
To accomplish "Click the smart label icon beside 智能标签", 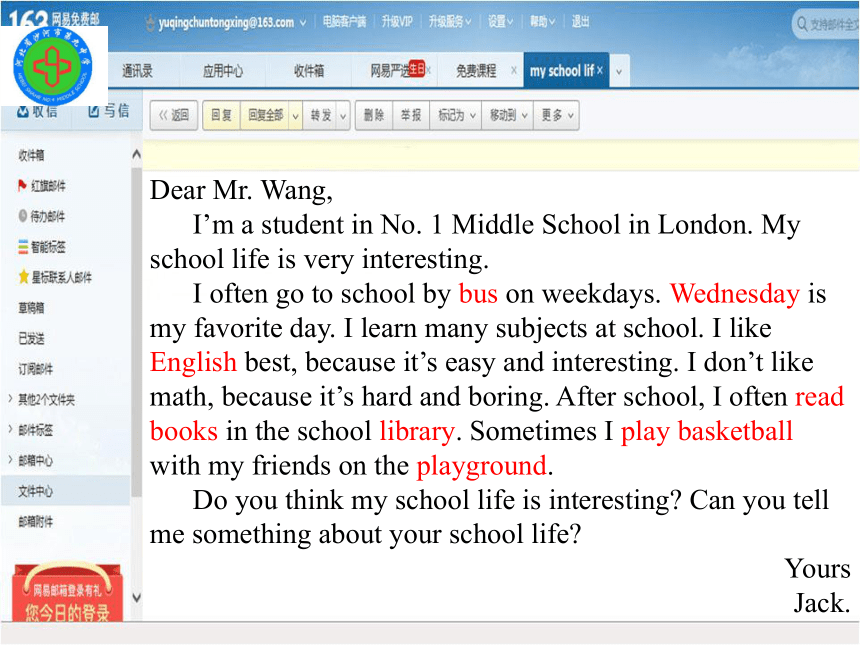I will [x=23, y=247].
